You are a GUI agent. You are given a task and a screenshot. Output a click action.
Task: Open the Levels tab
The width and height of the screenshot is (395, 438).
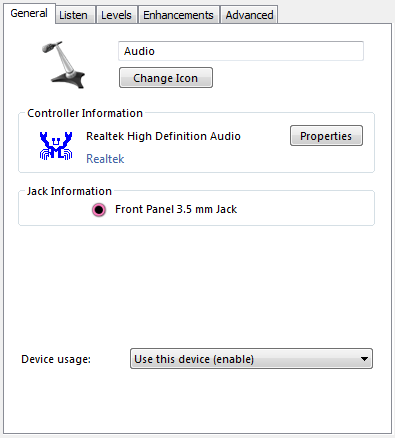coord(116,15)
